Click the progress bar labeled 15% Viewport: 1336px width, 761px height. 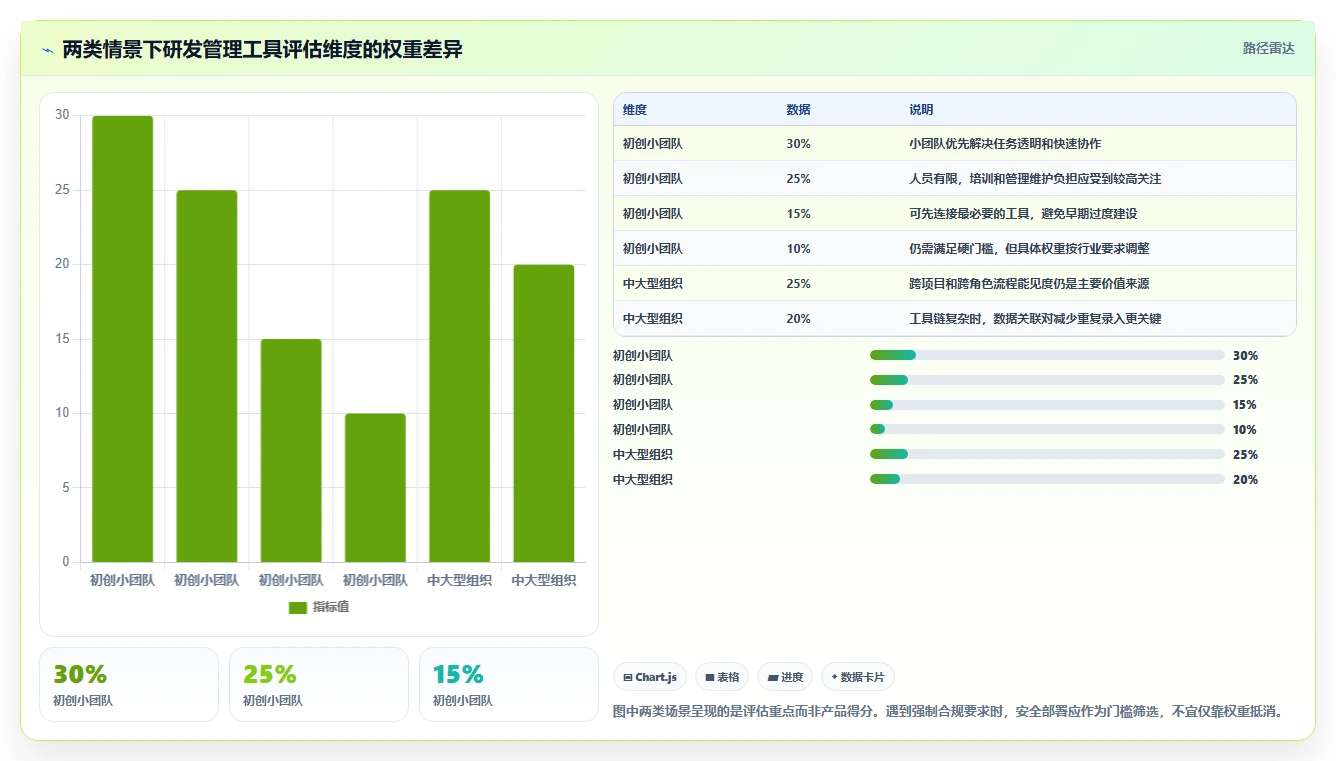click(1047, 405)
